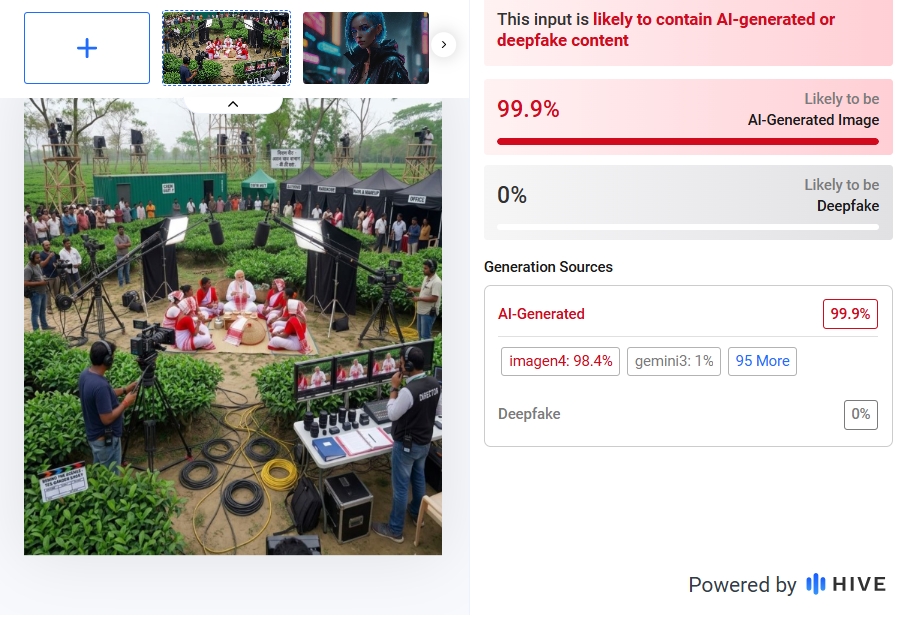Click the AI-Generated 99.9% score badge

pyautogui.click(x=850, y=314)
